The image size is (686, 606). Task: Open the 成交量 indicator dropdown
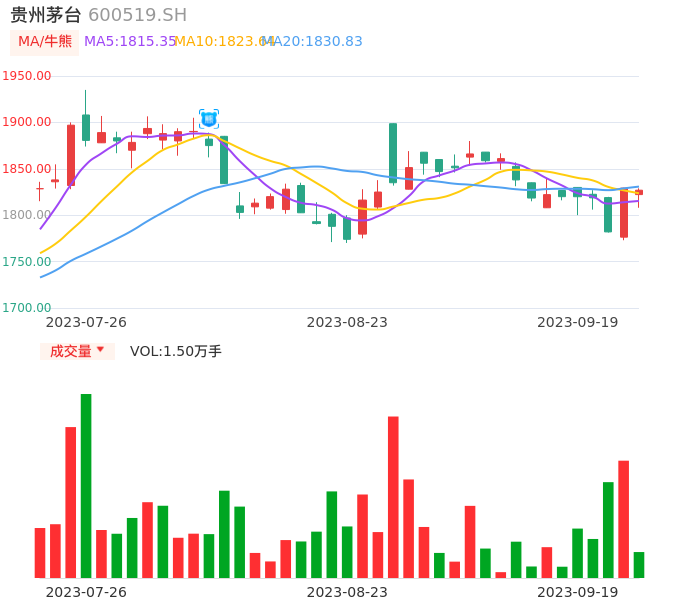(x=77, y=351)
